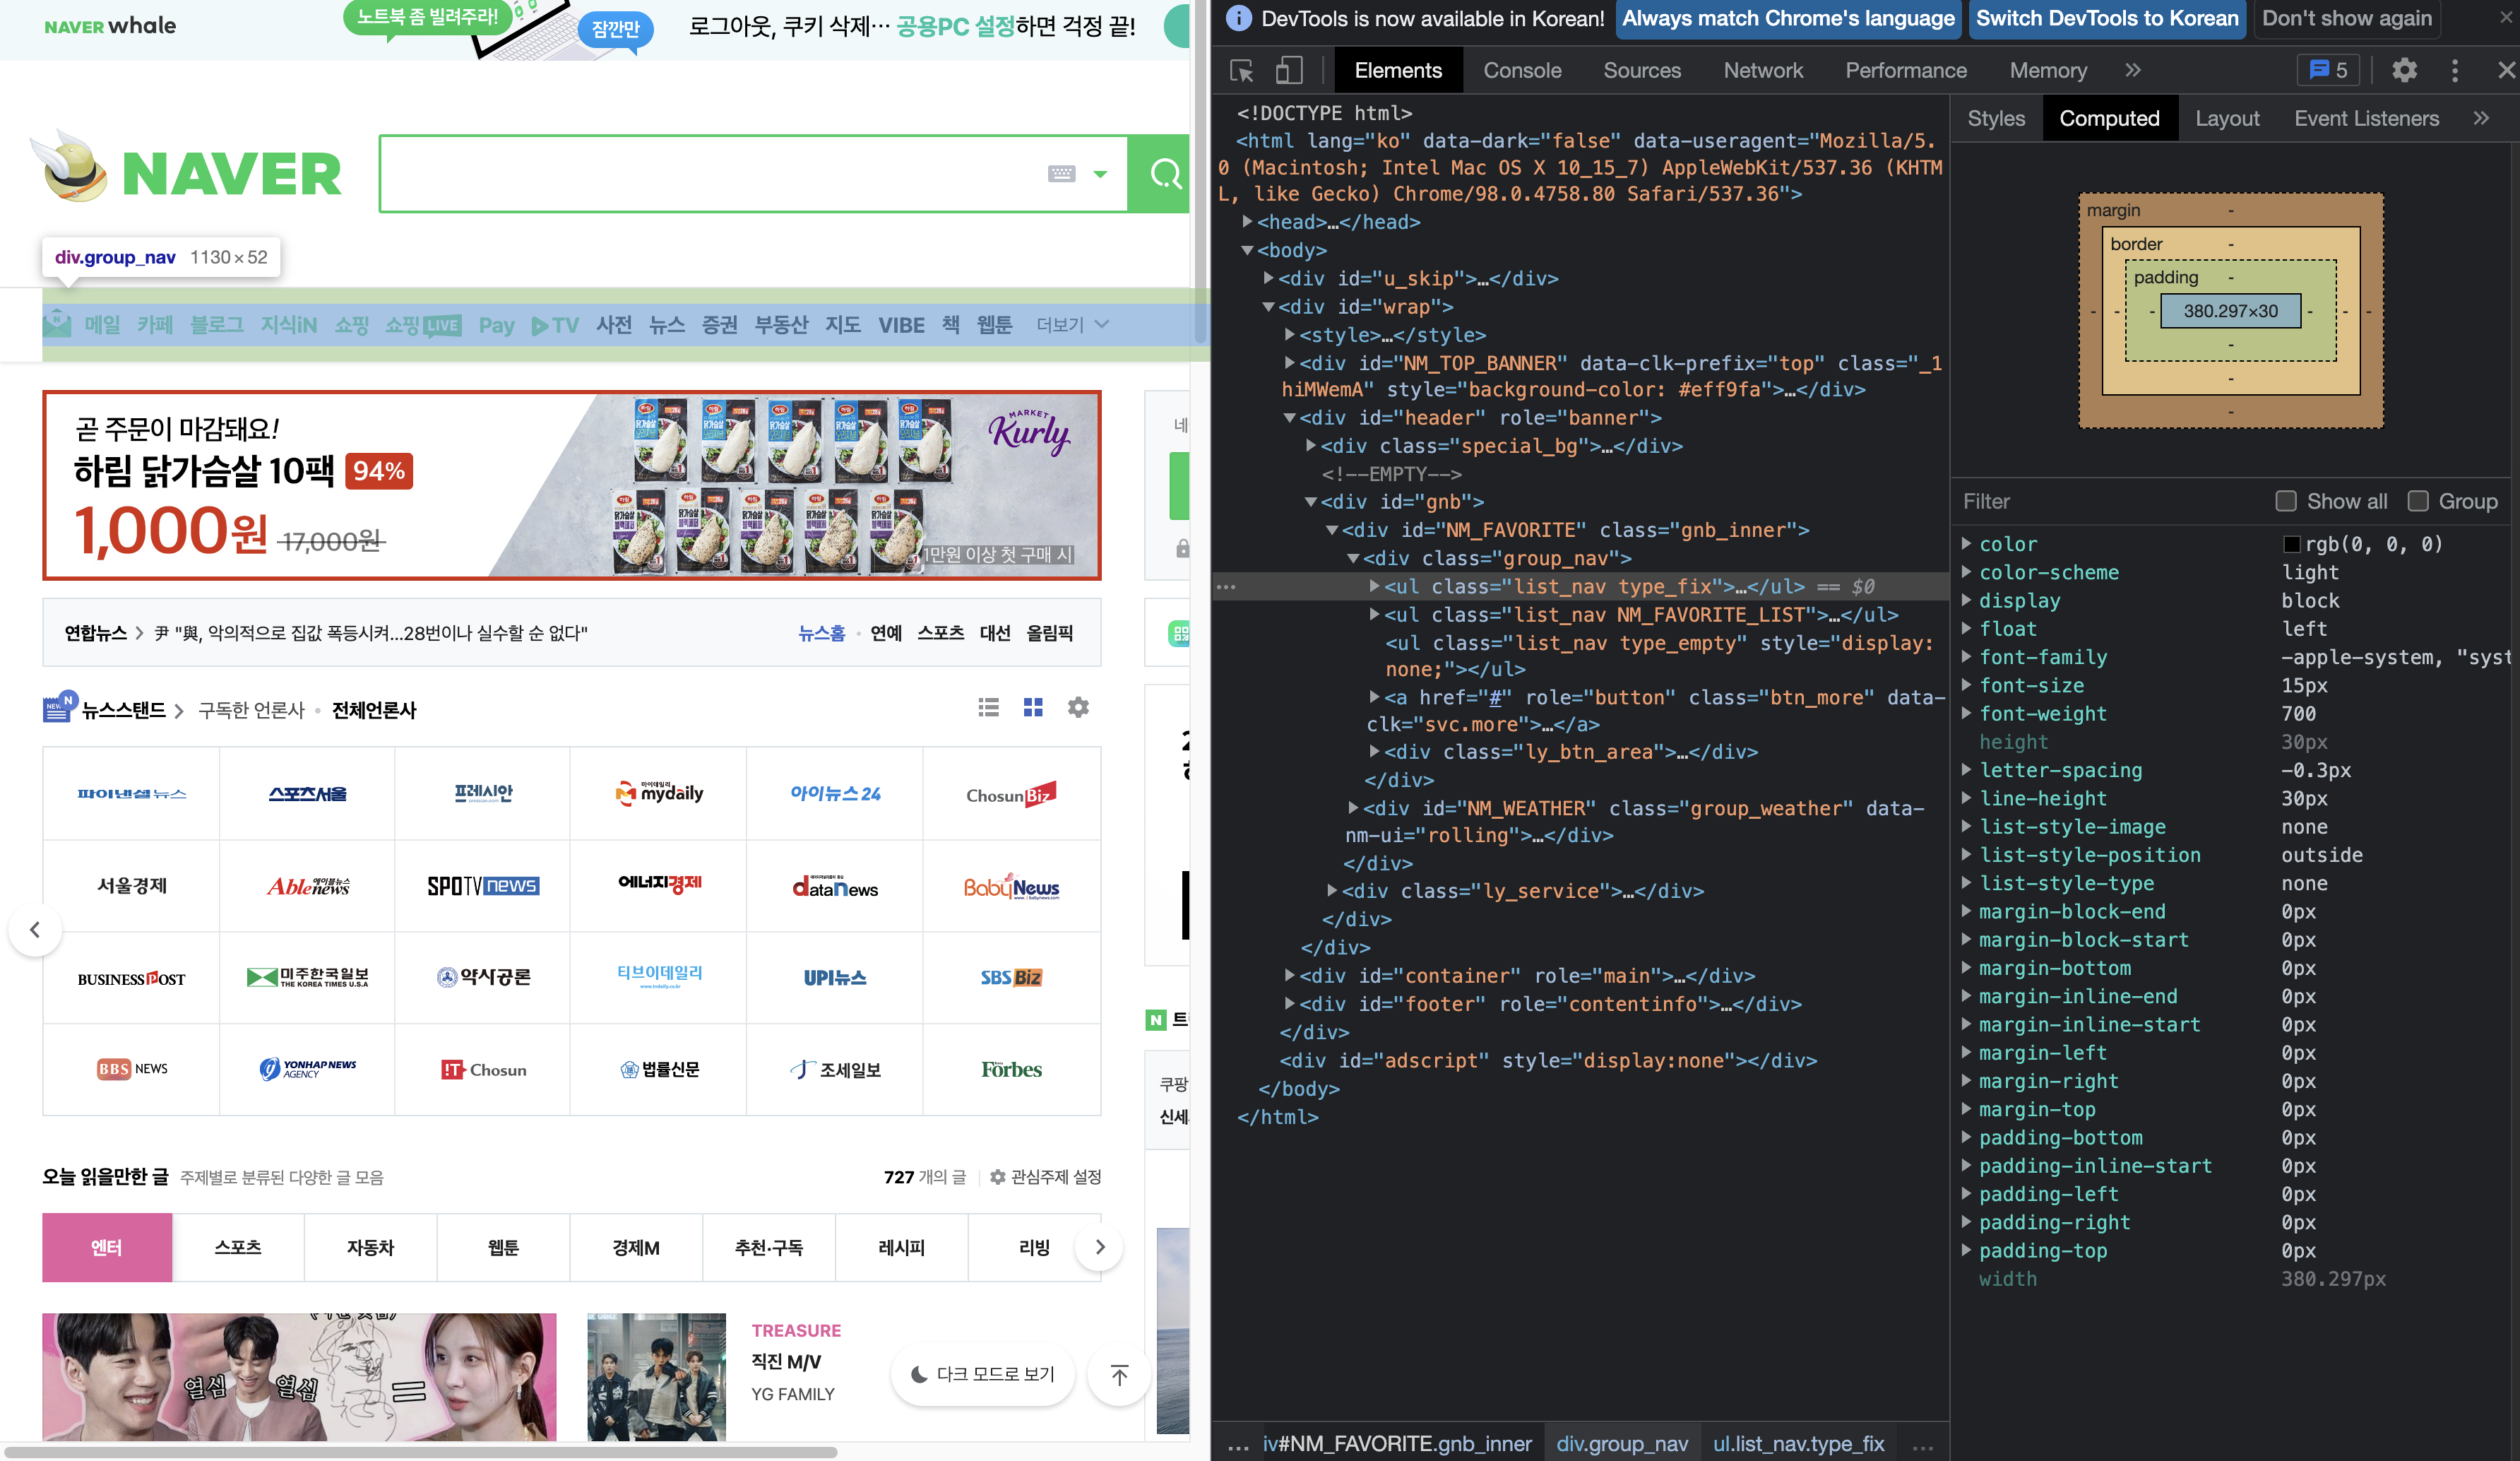Open search autocomplete dropdown arrow
2520x1461 pixels.
coord(1100,174)
